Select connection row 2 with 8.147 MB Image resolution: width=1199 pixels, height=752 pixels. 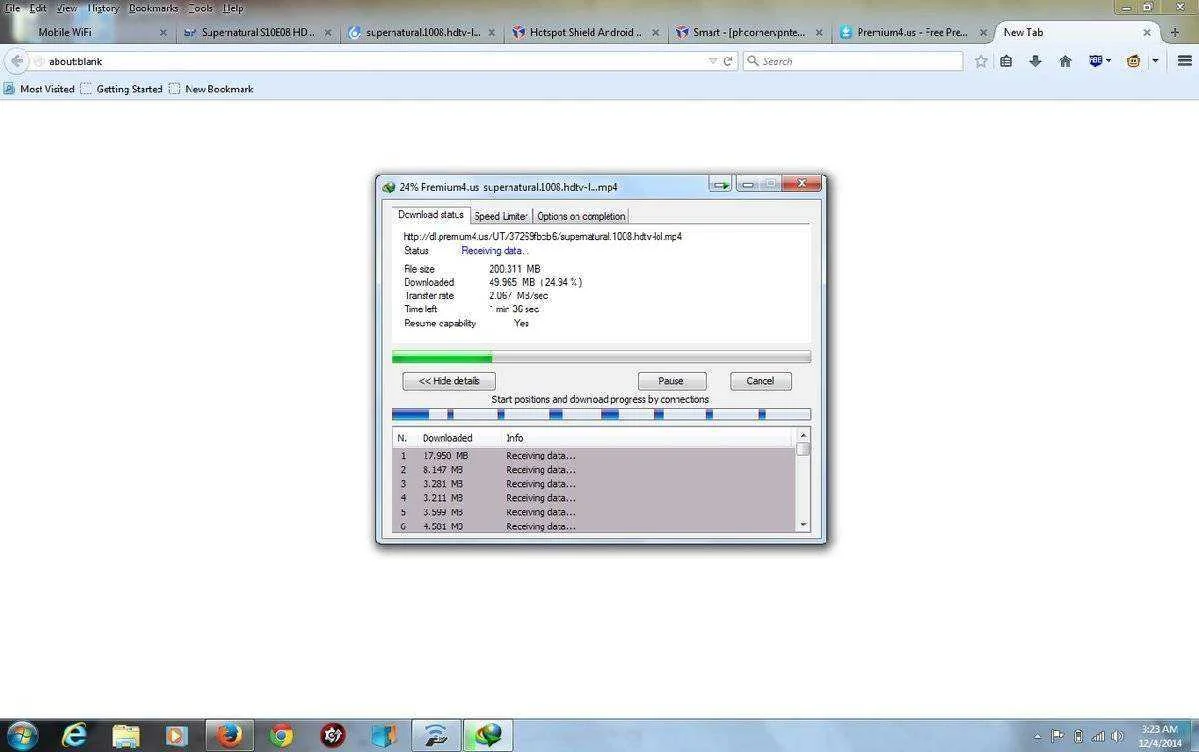[594, 470]
